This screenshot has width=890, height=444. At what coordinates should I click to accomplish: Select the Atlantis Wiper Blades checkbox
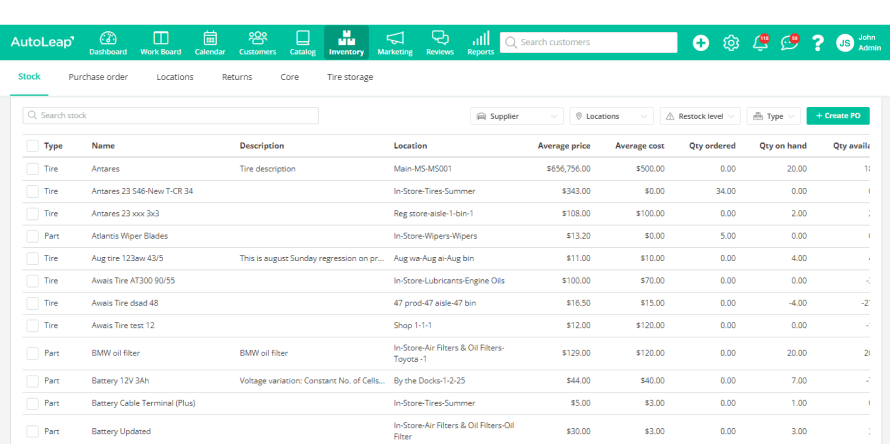pyautogui.click(x=33, y=236)
